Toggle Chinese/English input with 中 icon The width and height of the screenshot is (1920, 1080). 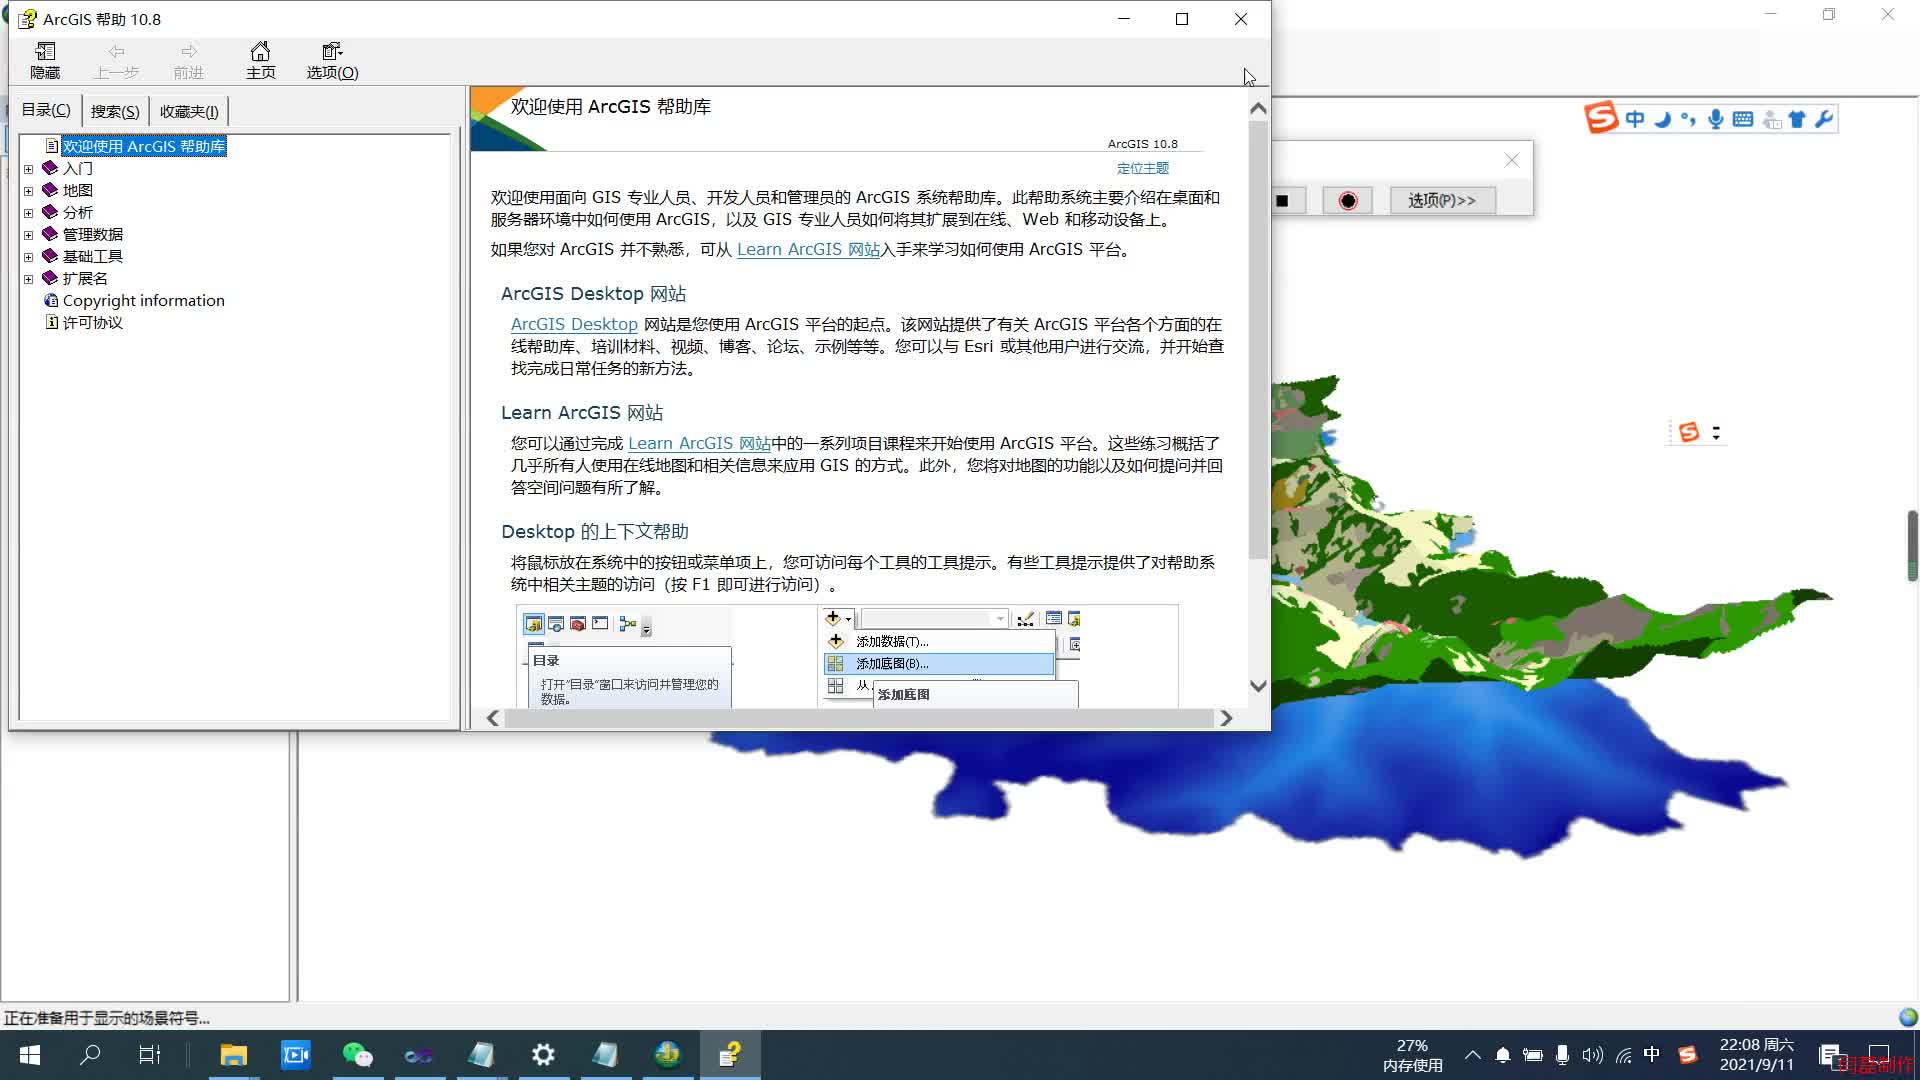(1634, 117)
